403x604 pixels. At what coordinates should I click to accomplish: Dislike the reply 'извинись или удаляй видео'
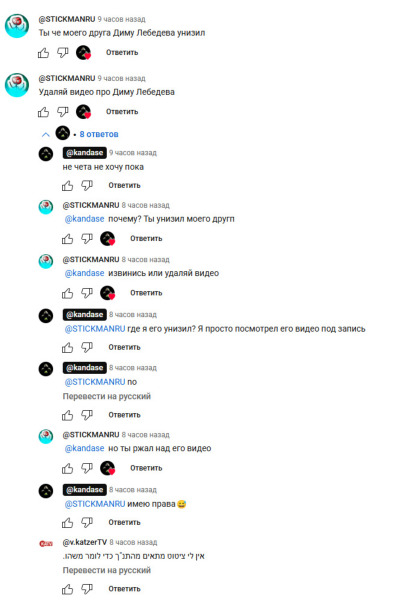87,293
